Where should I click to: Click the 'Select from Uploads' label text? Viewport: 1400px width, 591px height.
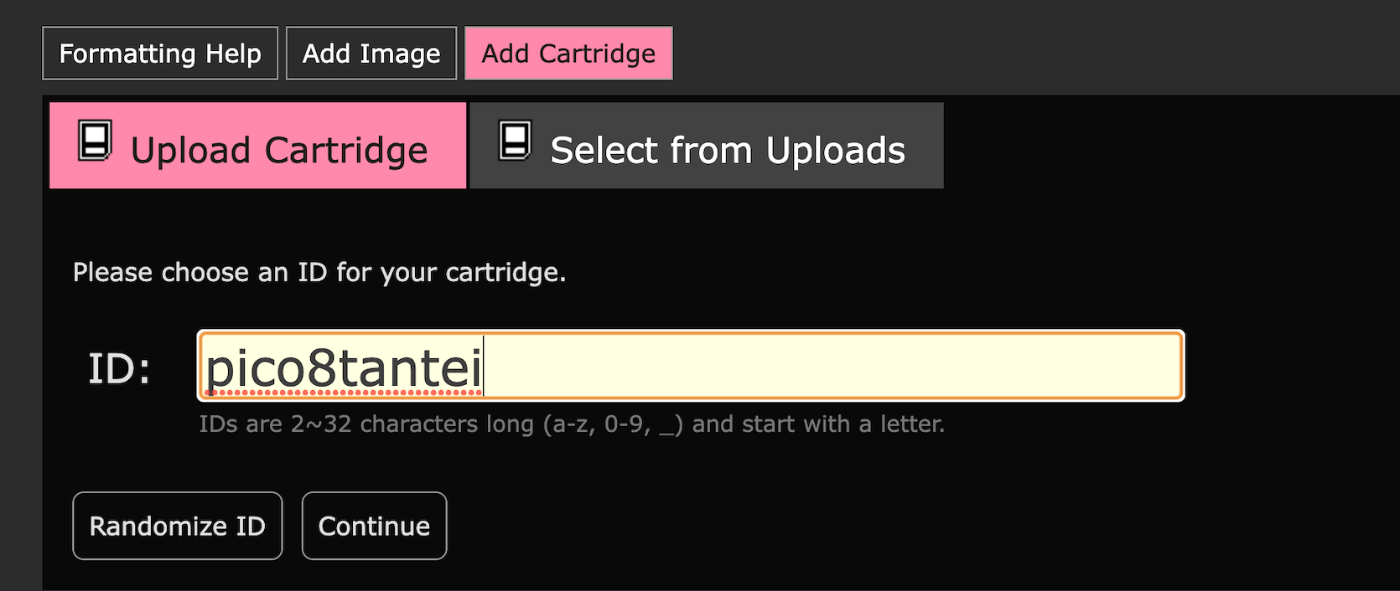tap(727, 151)
